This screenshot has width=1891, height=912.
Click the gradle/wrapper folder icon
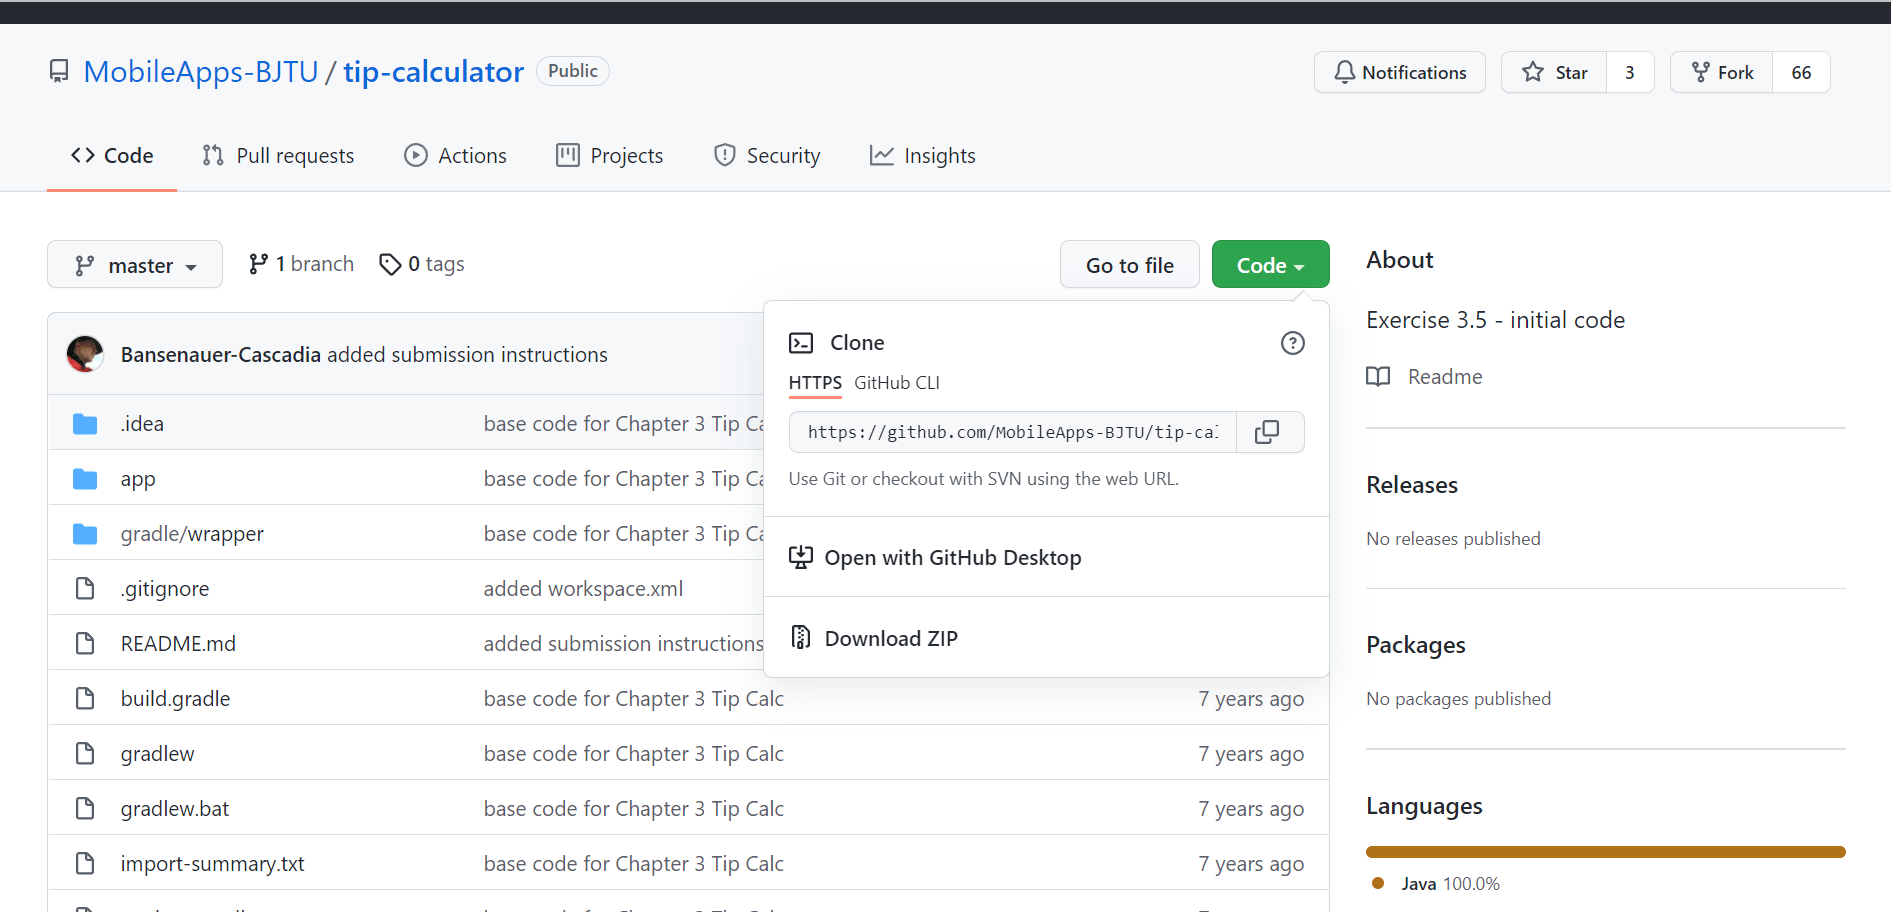click(85, 534)
